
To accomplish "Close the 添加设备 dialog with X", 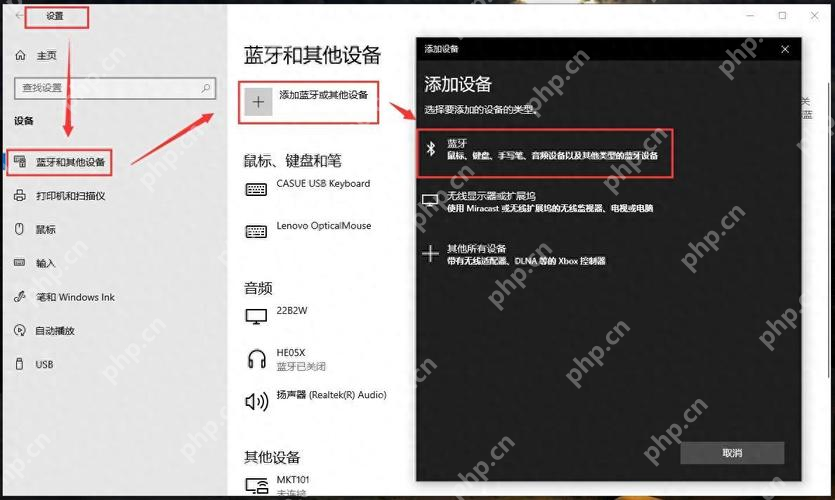I will point(785,49).
